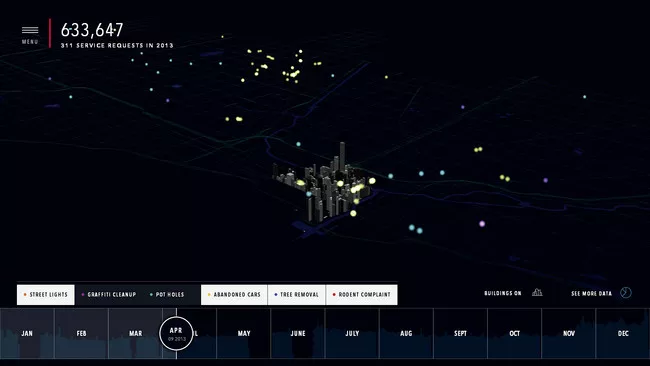This screenshot has height=366, width=650.
Task: Click the 633,647 service requests counter
Action: click(92, 30)
